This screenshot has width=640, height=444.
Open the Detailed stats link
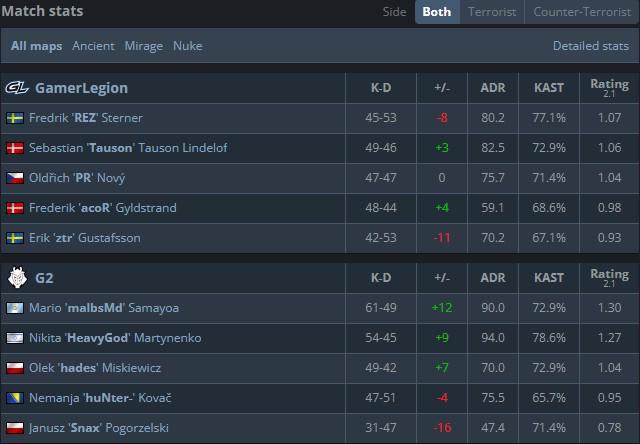[591, 46]
